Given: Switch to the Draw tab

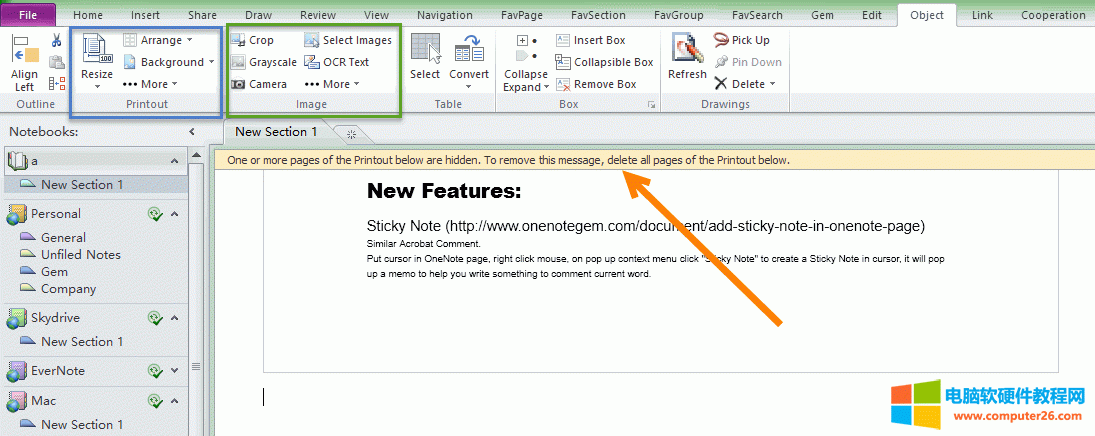Looking at the screenshot, I should coord(258,15).
